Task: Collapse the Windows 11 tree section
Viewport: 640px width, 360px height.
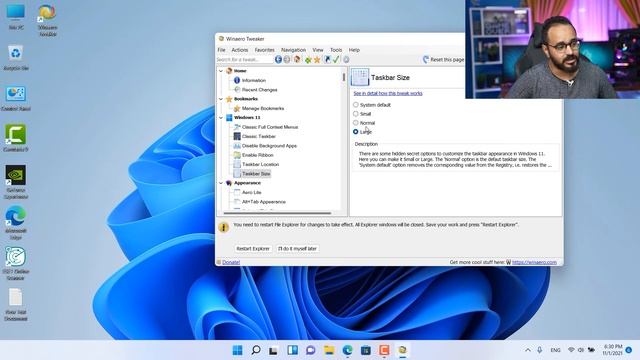Action: pyautogui.click(x=221, y=118)
